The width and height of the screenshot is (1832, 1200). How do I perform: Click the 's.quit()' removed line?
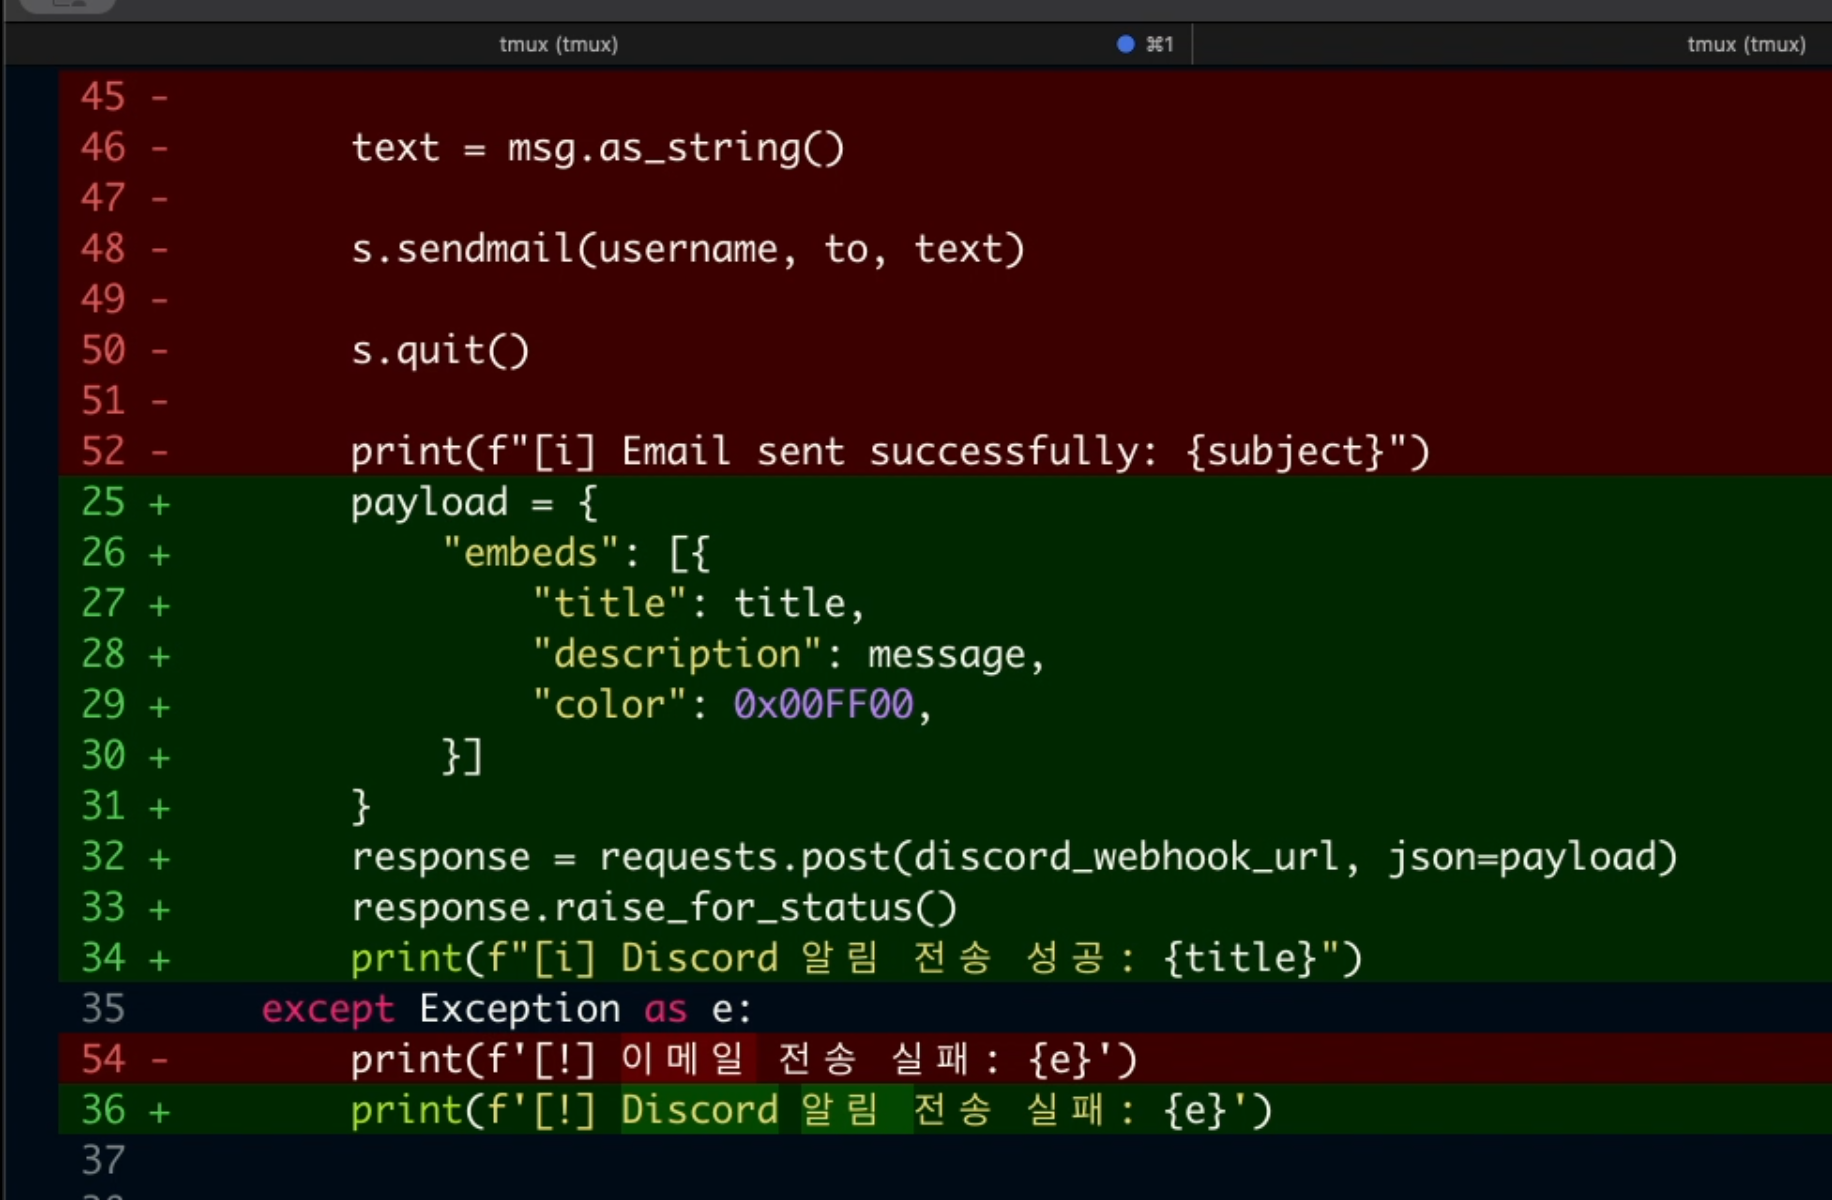[x=440, y=351]
